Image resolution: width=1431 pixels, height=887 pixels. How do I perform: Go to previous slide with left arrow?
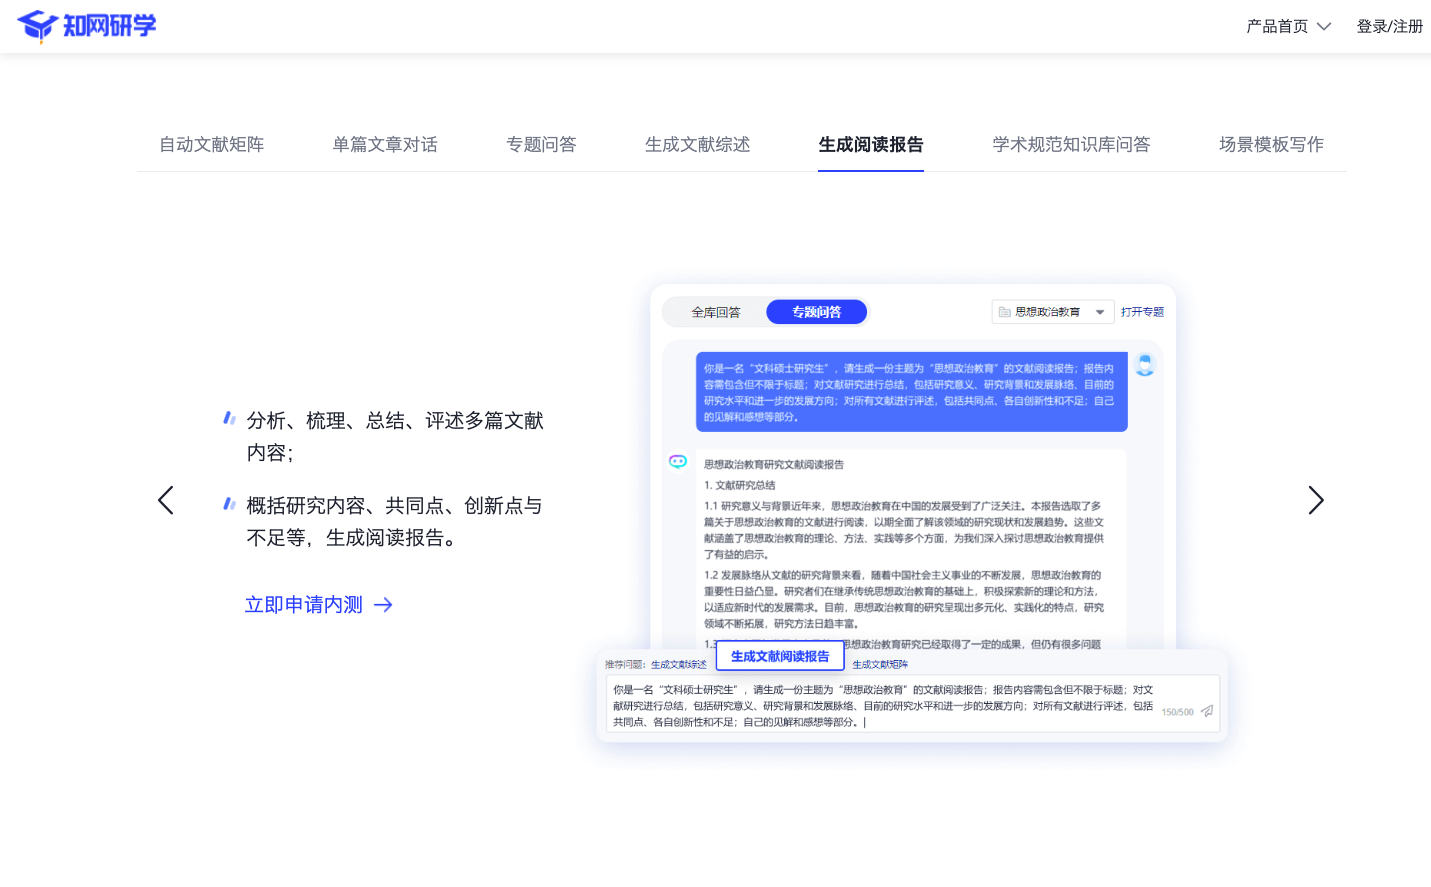[166, 500]
